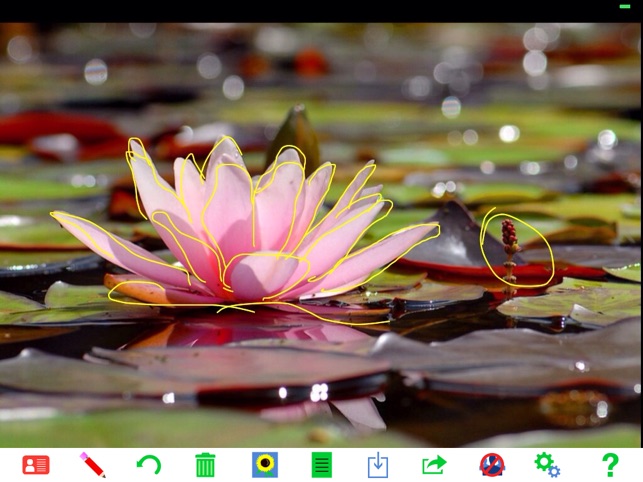This screenshot has width=643, height=482.
Task: Tap the green battery indicator
Action: (x=625, y=7)
